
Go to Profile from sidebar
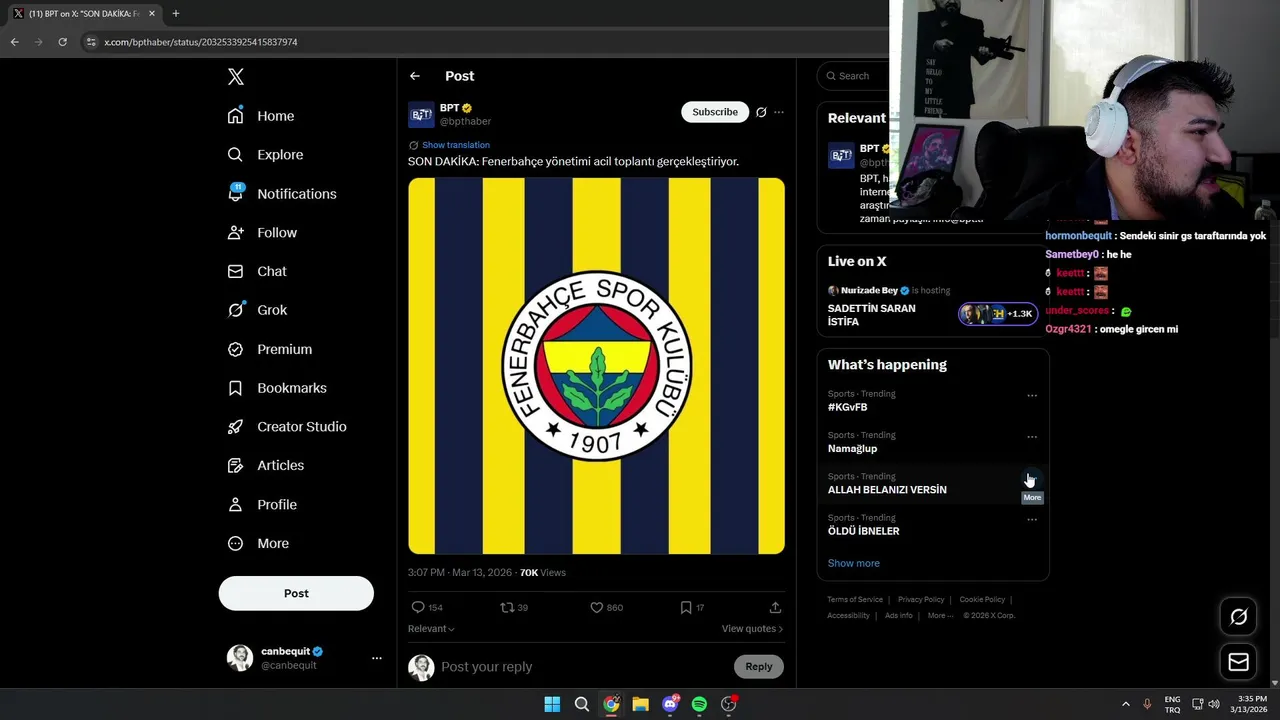click(262, 505)
